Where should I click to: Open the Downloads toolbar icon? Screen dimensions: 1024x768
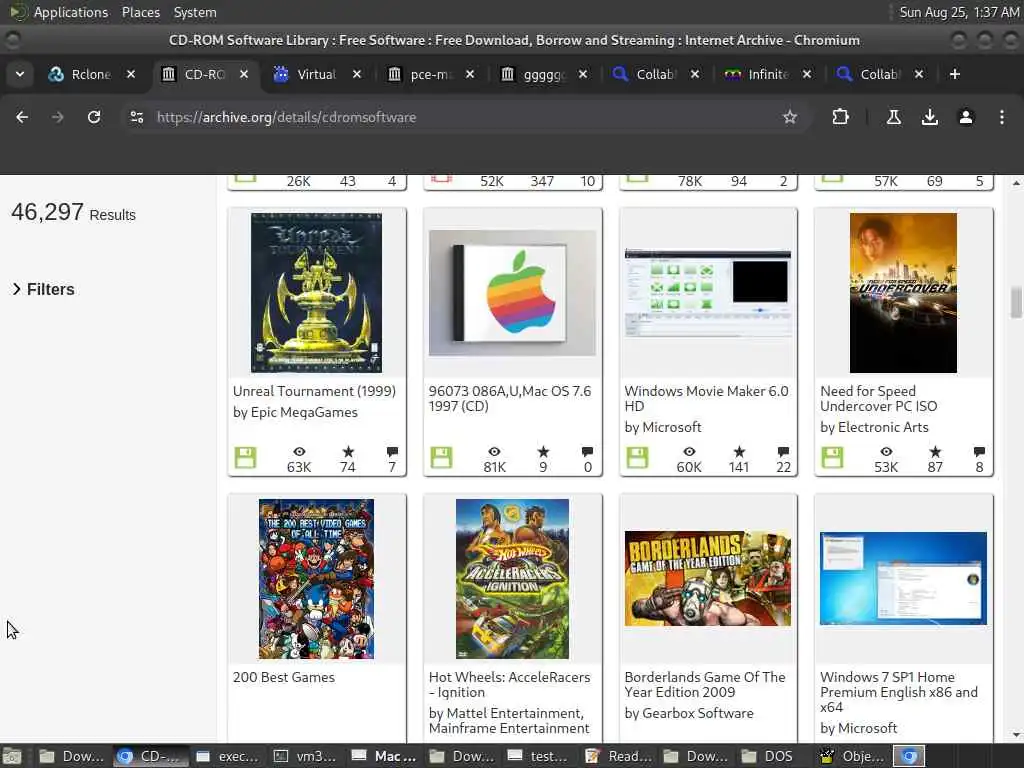click(x=929, y=117)
